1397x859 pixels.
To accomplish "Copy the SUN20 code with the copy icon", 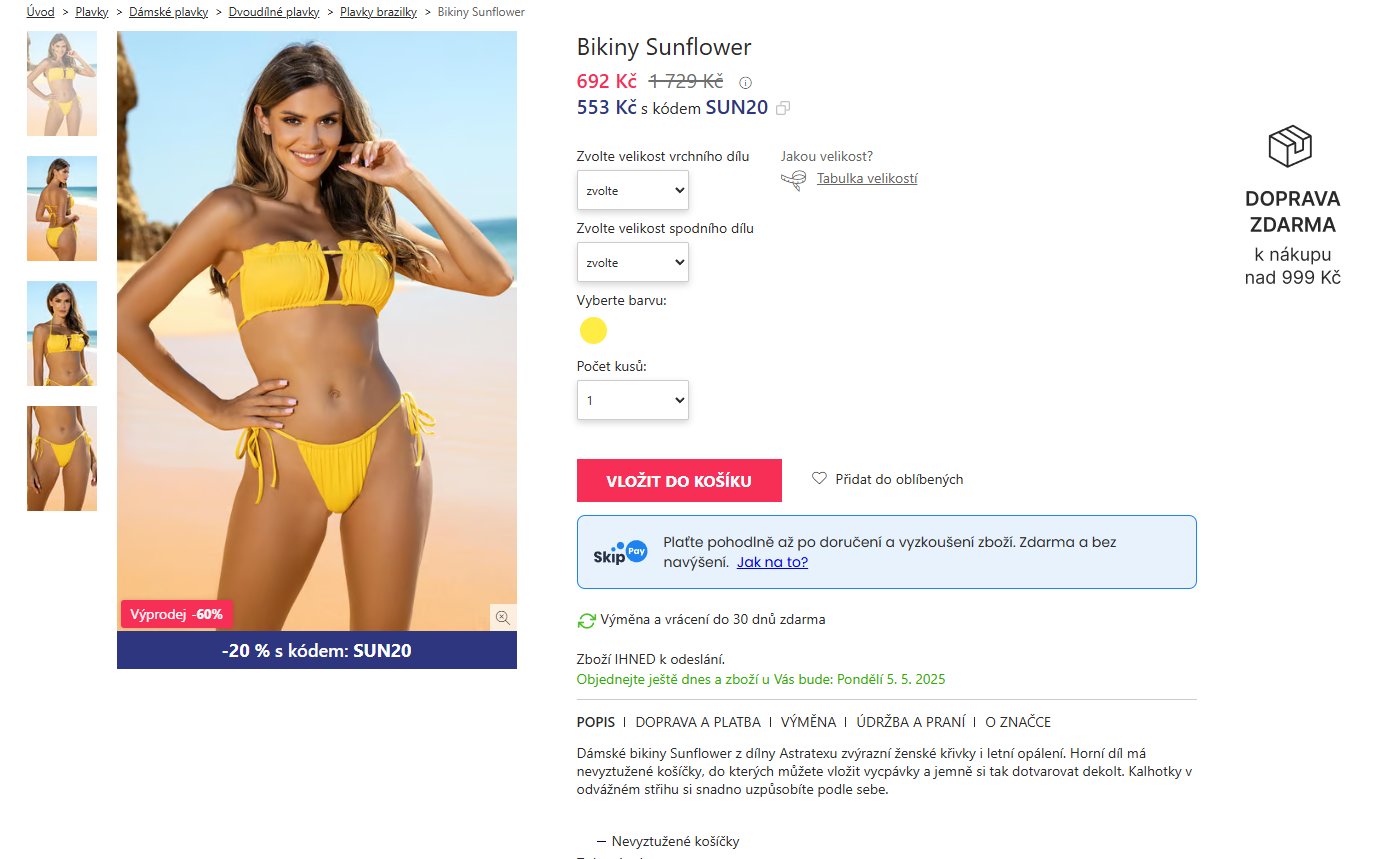I will pos(783,108).
